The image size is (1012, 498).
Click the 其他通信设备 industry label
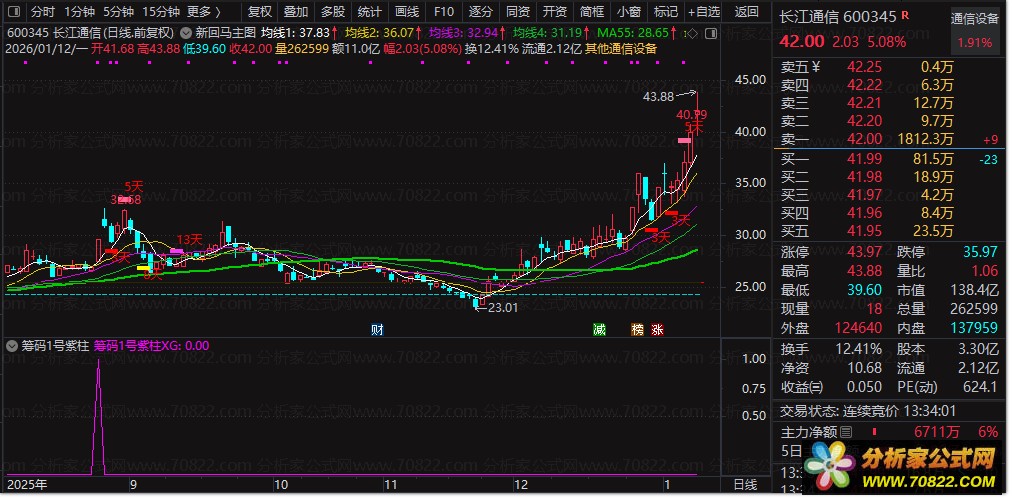(621, 48)
